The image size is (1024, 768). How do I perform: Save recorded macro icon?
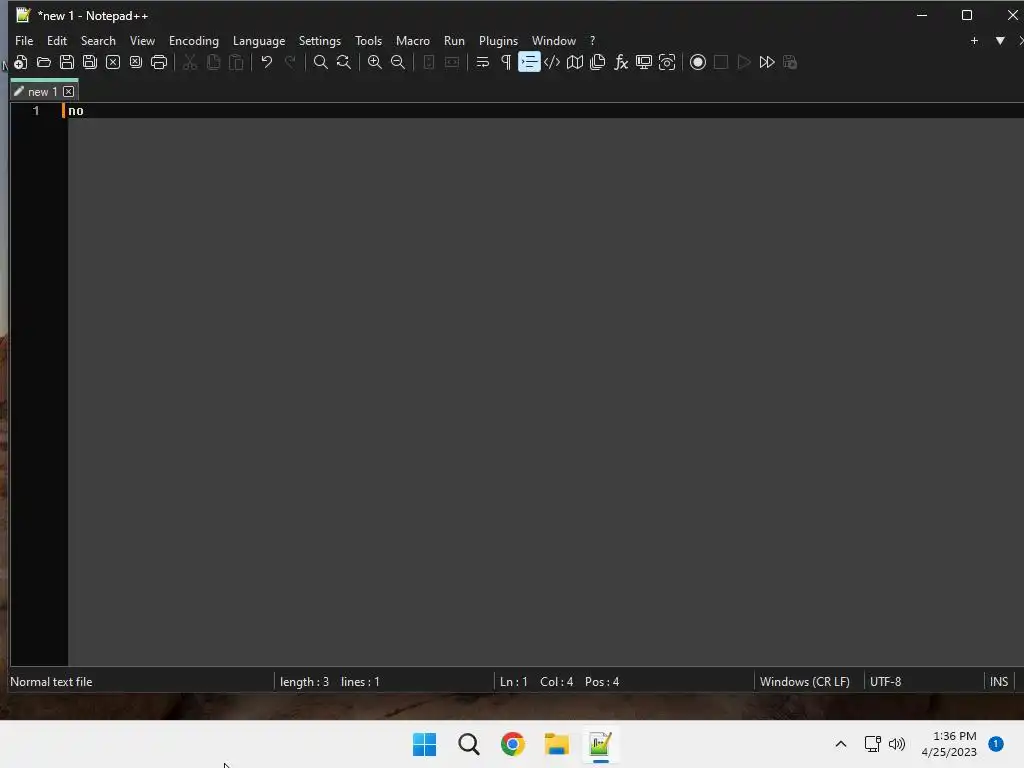coord(790,63)
